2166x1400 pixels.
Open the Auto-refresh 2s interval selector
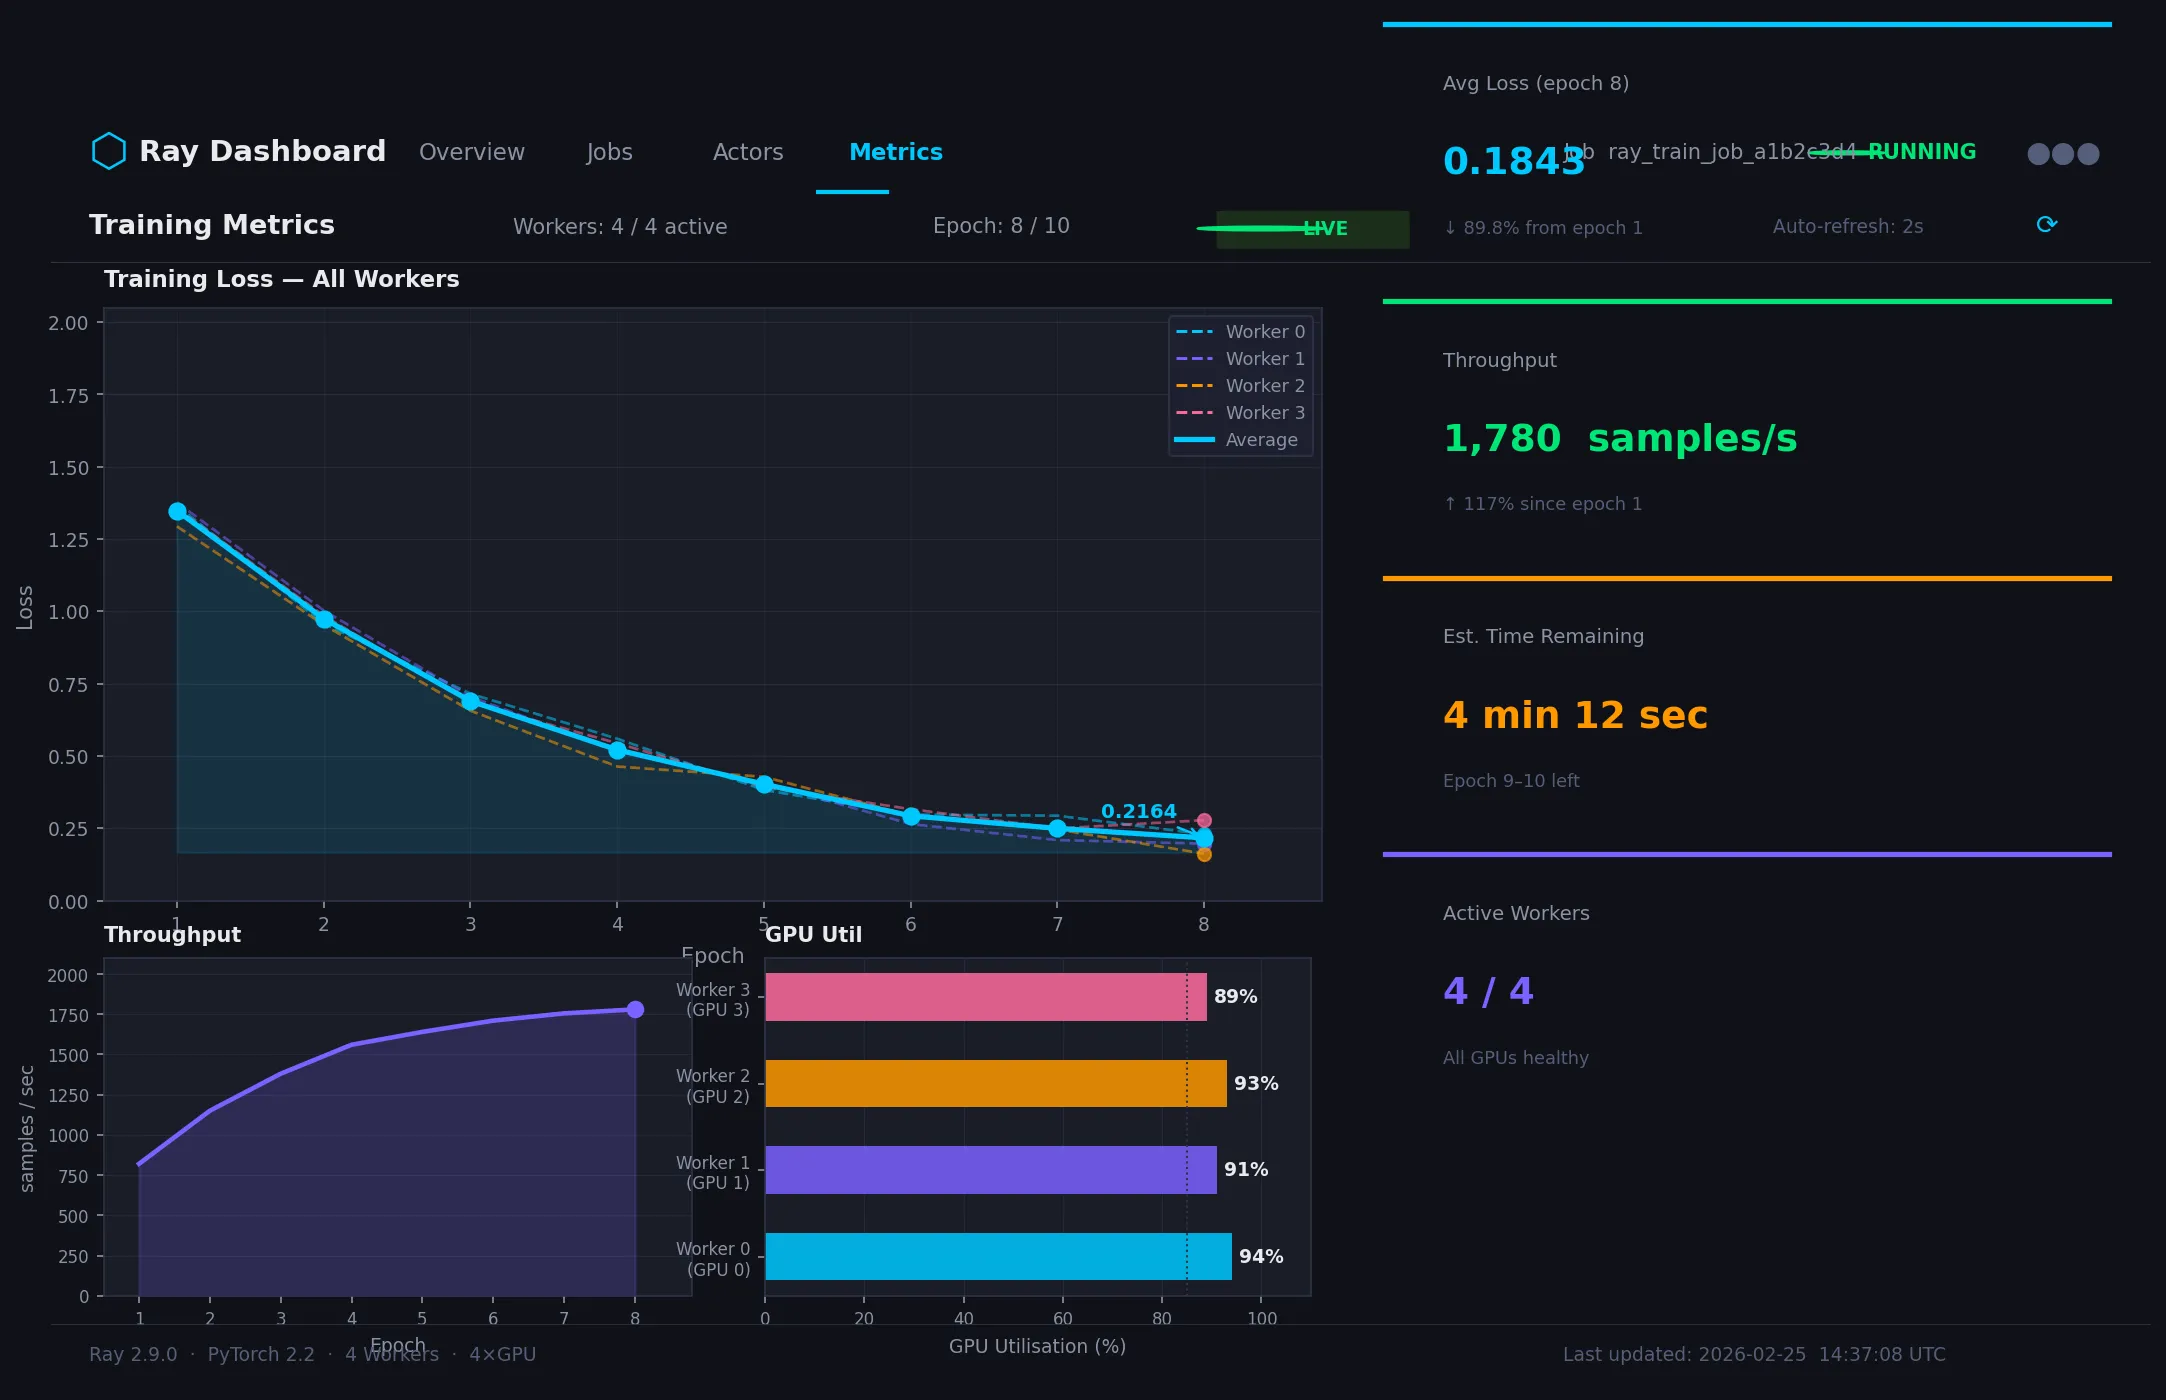[1847, 226]
